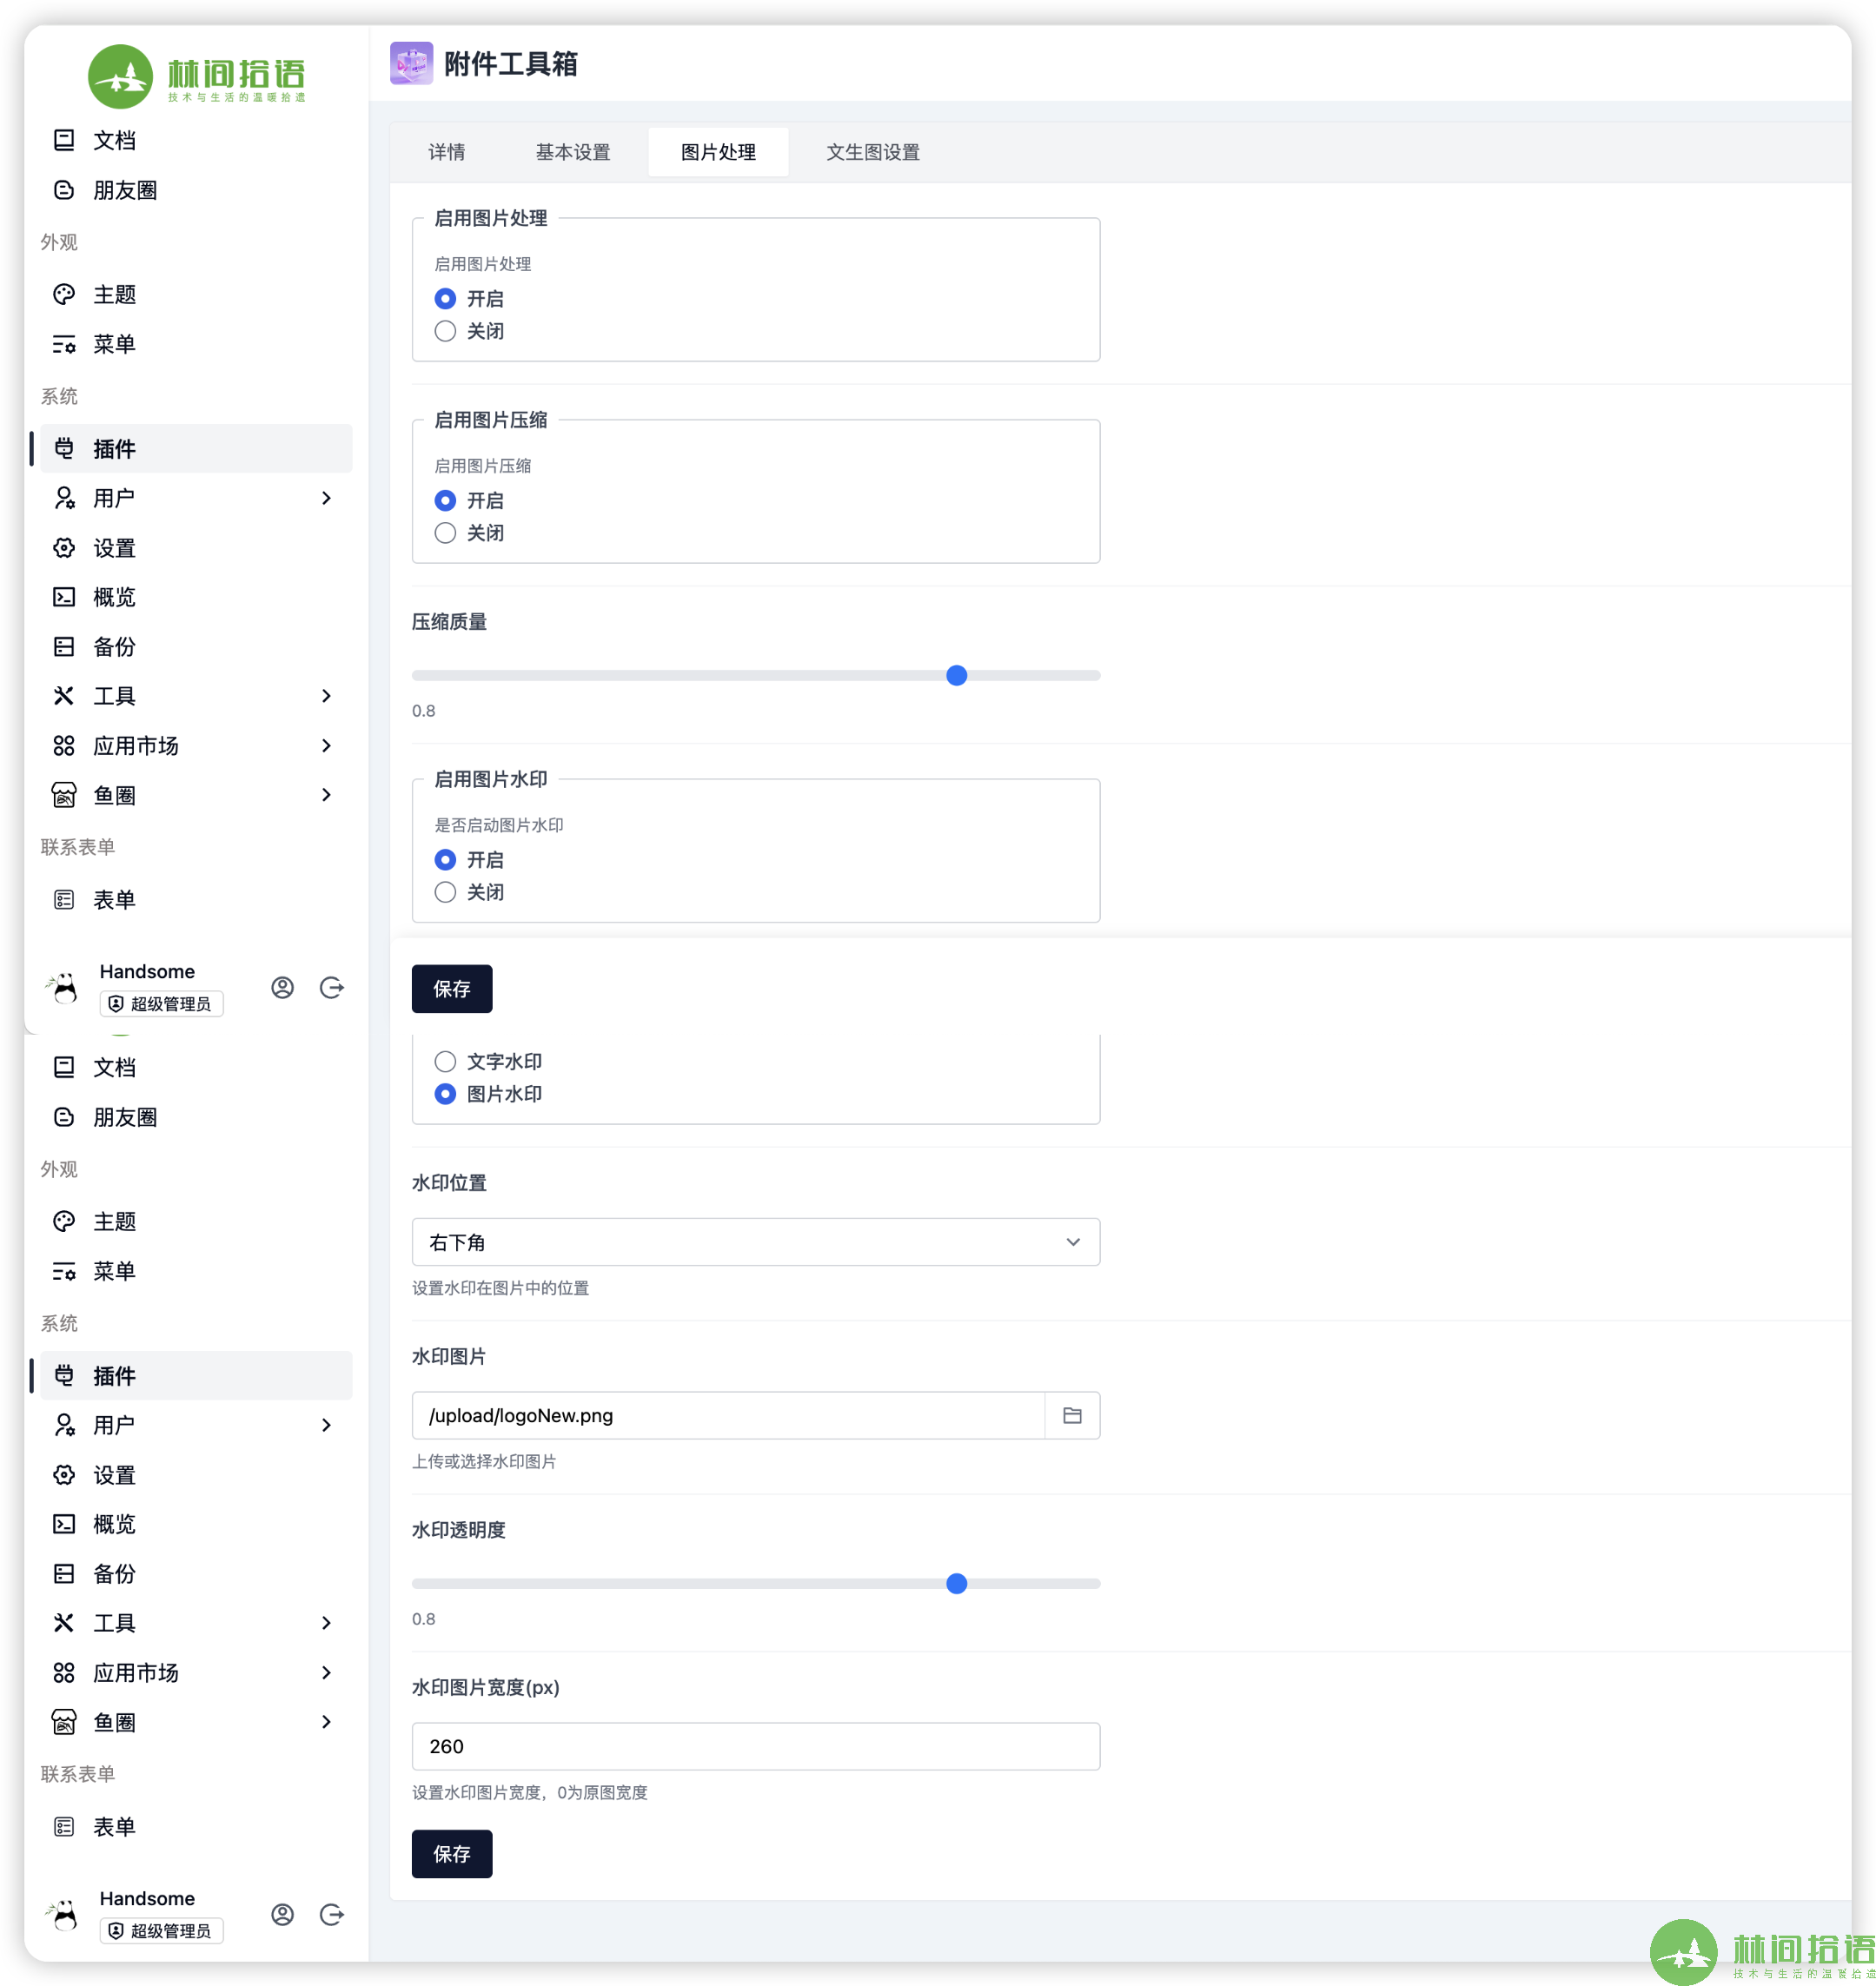The image size is (1876, 1986).
Task: Click the 备份 backup icon in sidebar
Action: click(64, 647)
